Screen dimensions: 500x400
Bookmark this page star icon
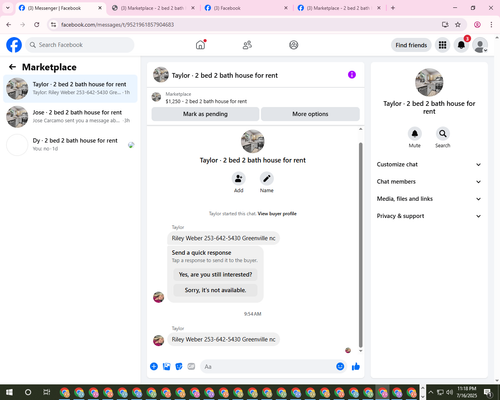[458, 25]
